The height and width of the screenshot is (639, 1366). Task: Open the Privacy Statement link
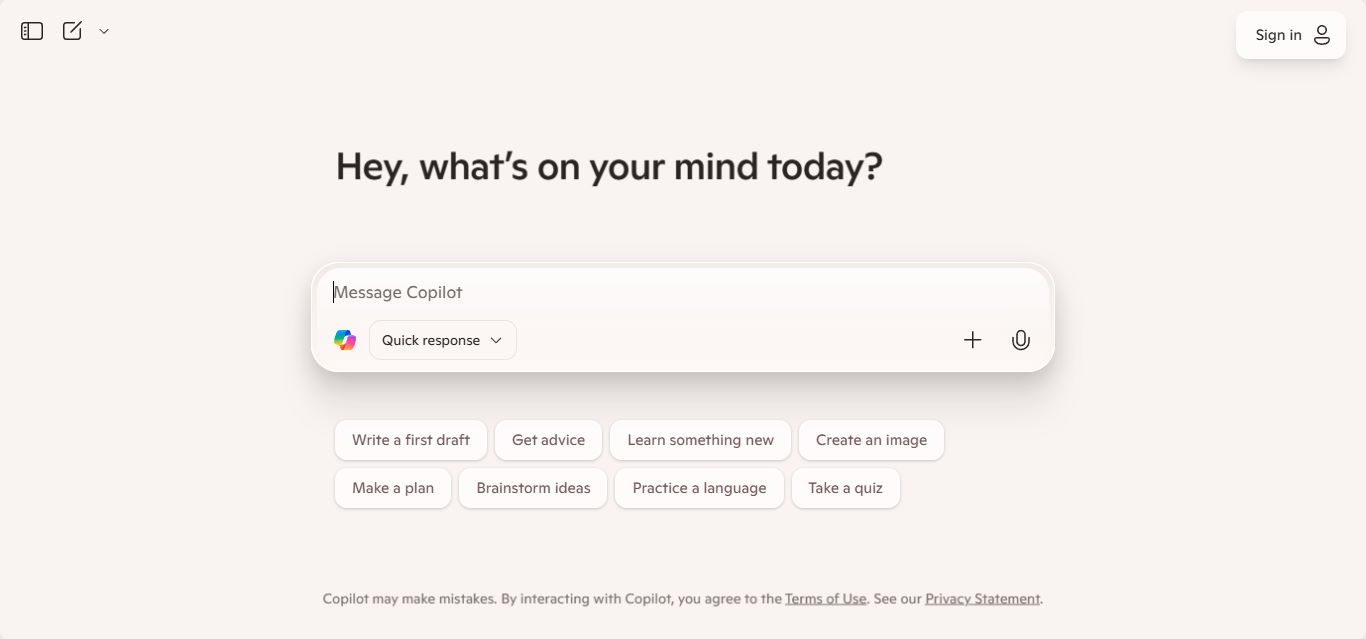[982, 599]
